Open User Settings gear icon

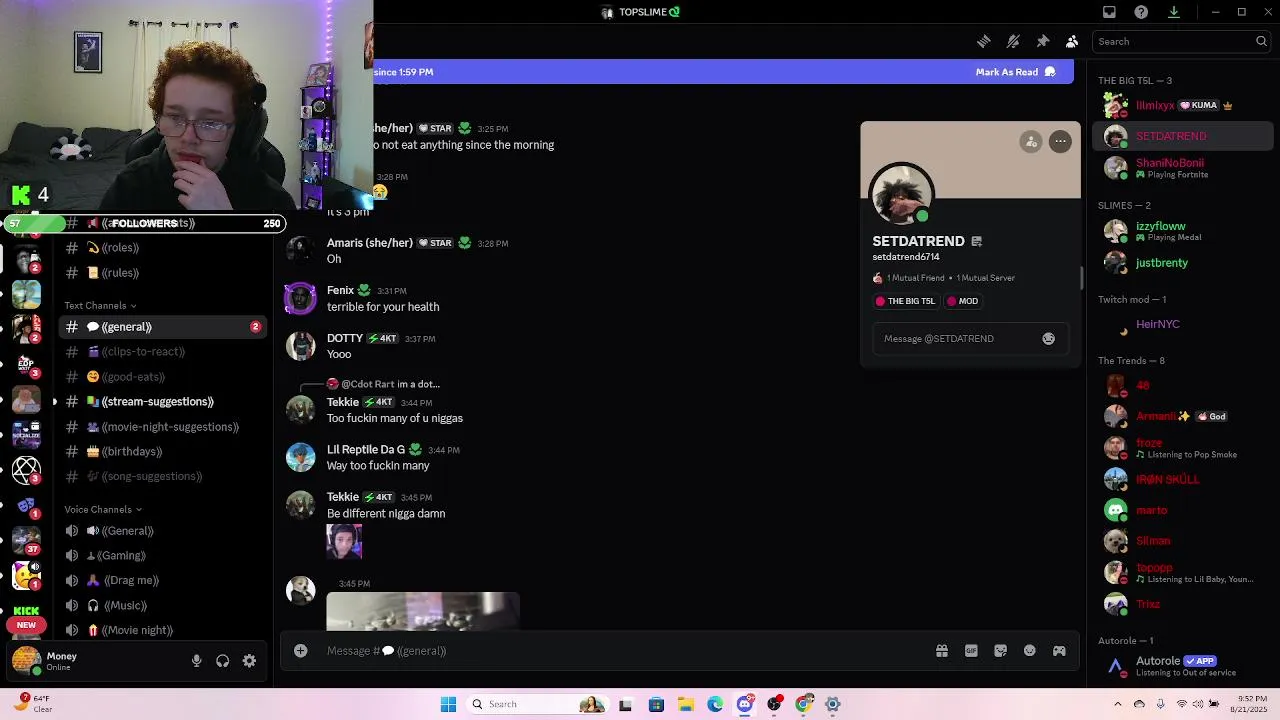[x=249, y=661]
